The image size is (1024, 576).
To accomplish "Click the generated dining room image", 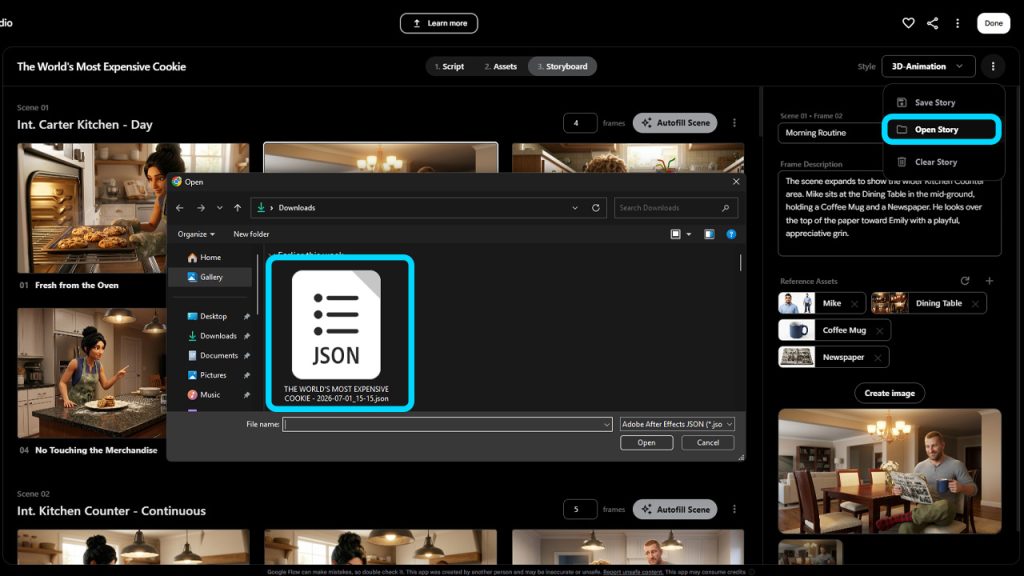I will [889, 471].
